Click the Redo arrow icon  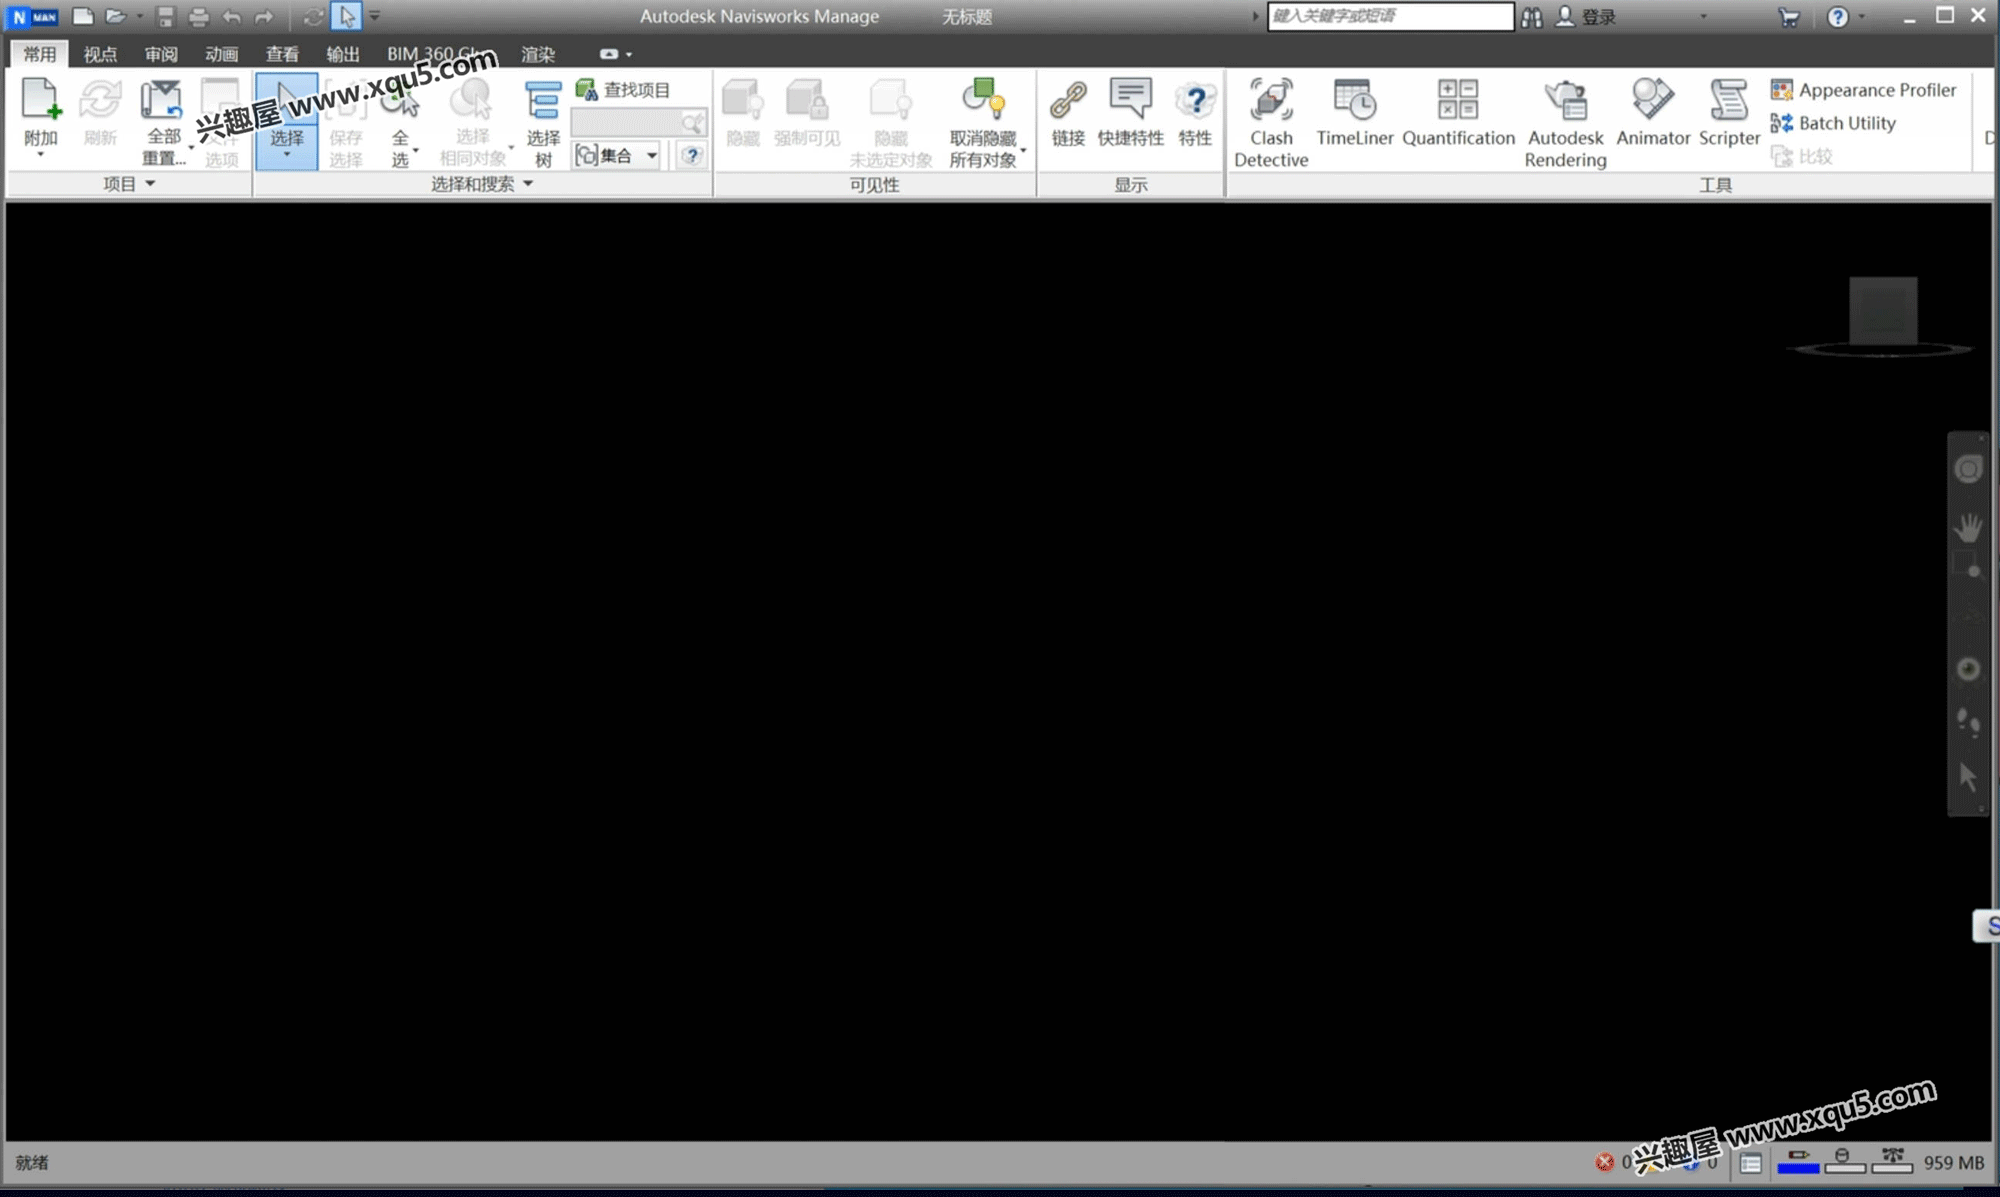pos(264,16)
